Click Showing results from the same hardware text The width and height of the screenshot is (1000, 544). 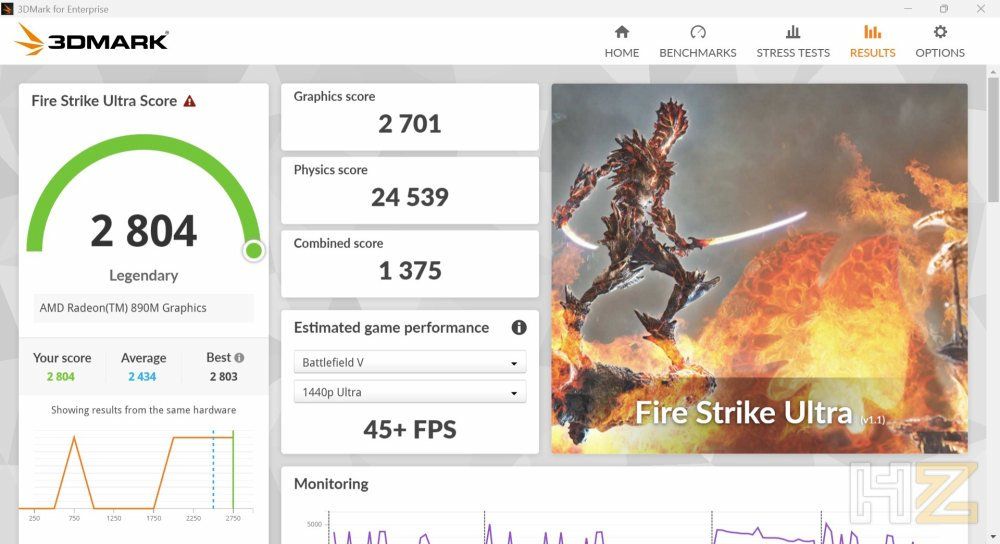pyautogui.click(x=143, y=410)
